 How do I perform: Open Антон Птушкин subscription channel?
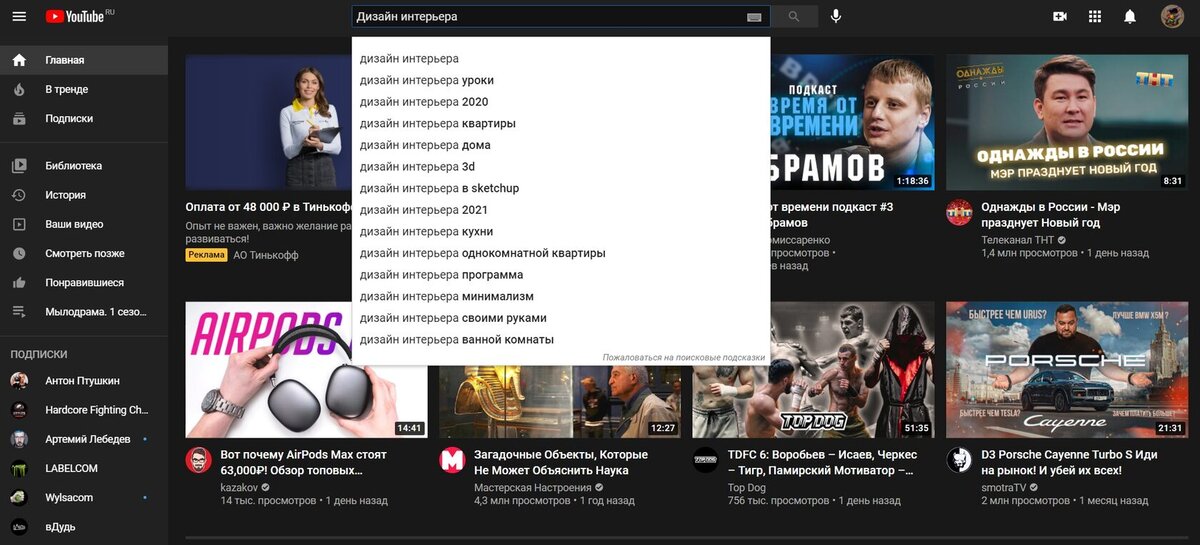click(x=84, y=381)
